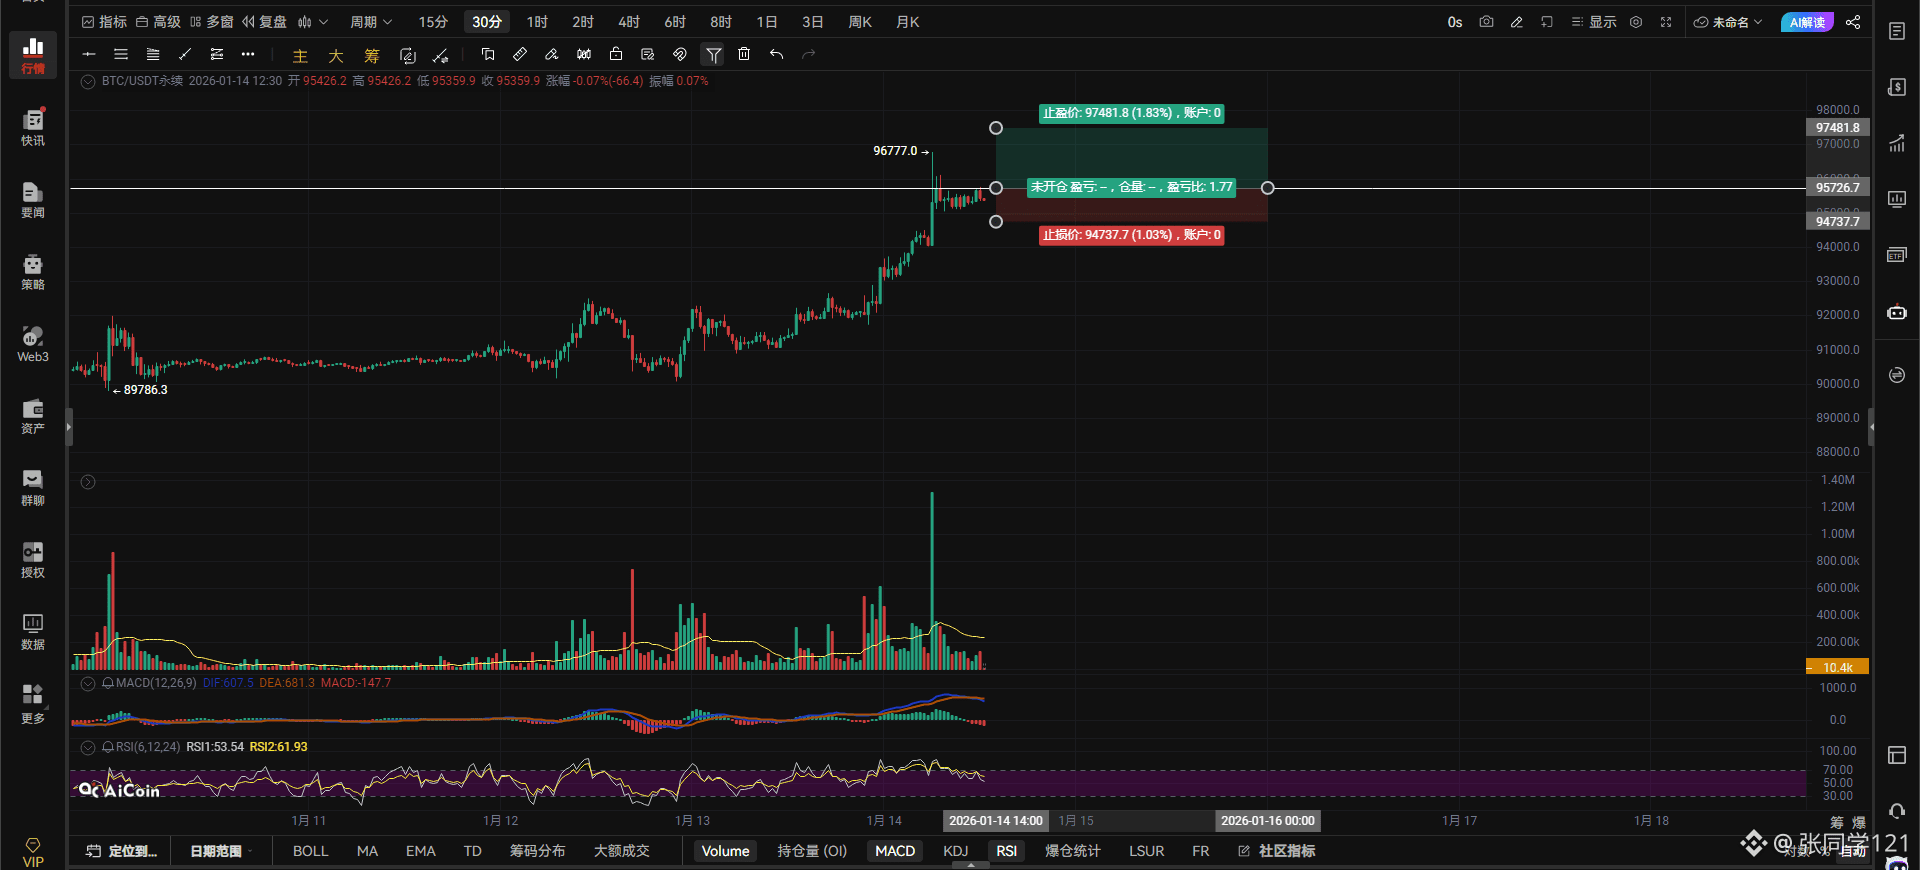Viewport: 1920px width, 870px height.
Task: Open the 日期范围 date range dropdown
Action: click(220, 851)
